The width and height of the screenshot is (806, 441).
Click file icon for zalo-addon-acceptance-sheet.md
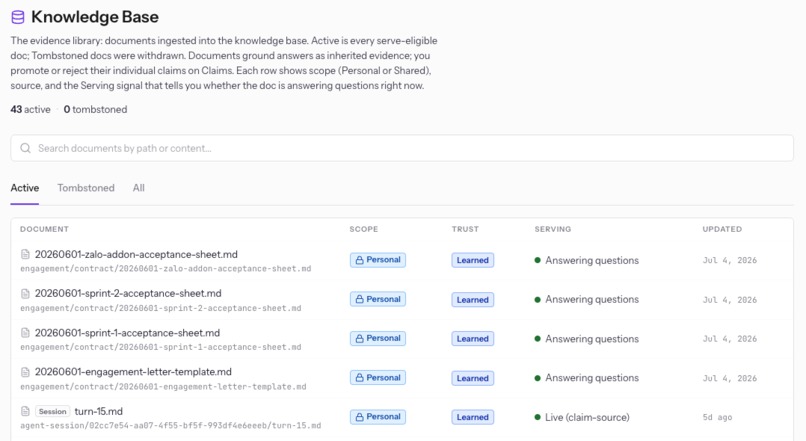[x=25, y=254]
